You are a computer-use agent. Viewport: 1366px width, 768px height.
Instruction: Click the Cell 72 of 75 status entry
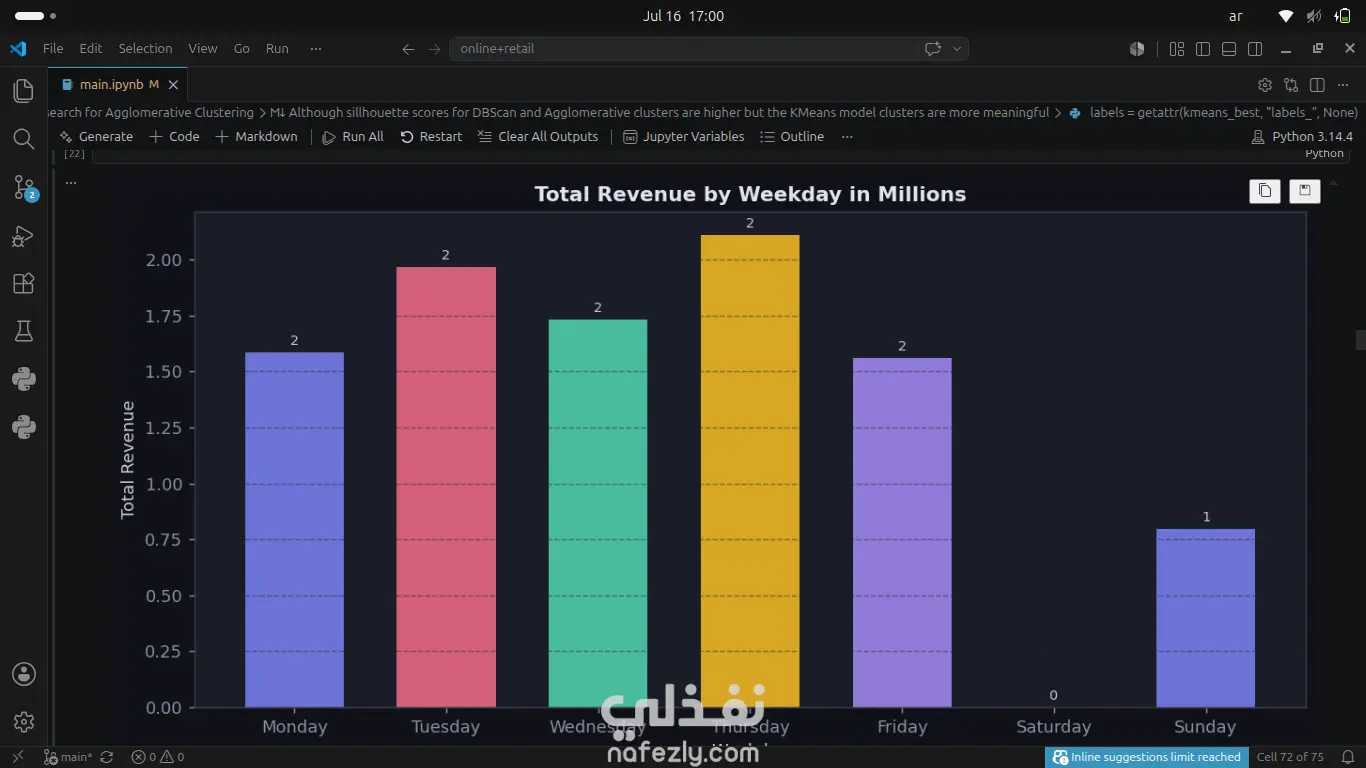tap(1290, 757)
